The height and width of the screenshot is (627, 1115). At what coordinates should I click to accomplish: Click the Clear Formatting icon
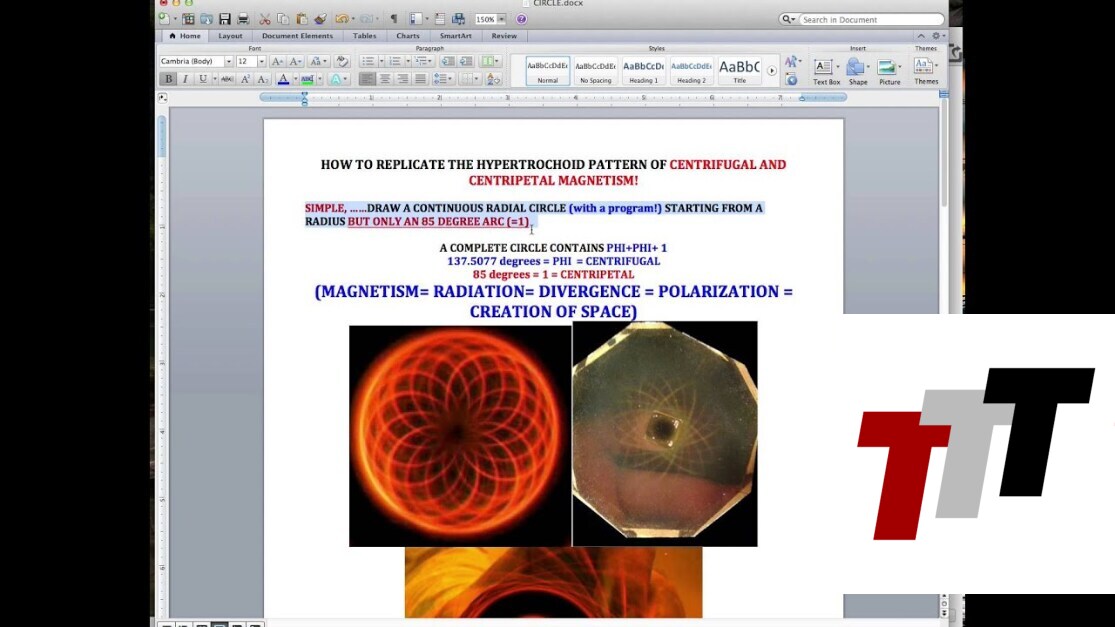(x=341, y=61)
